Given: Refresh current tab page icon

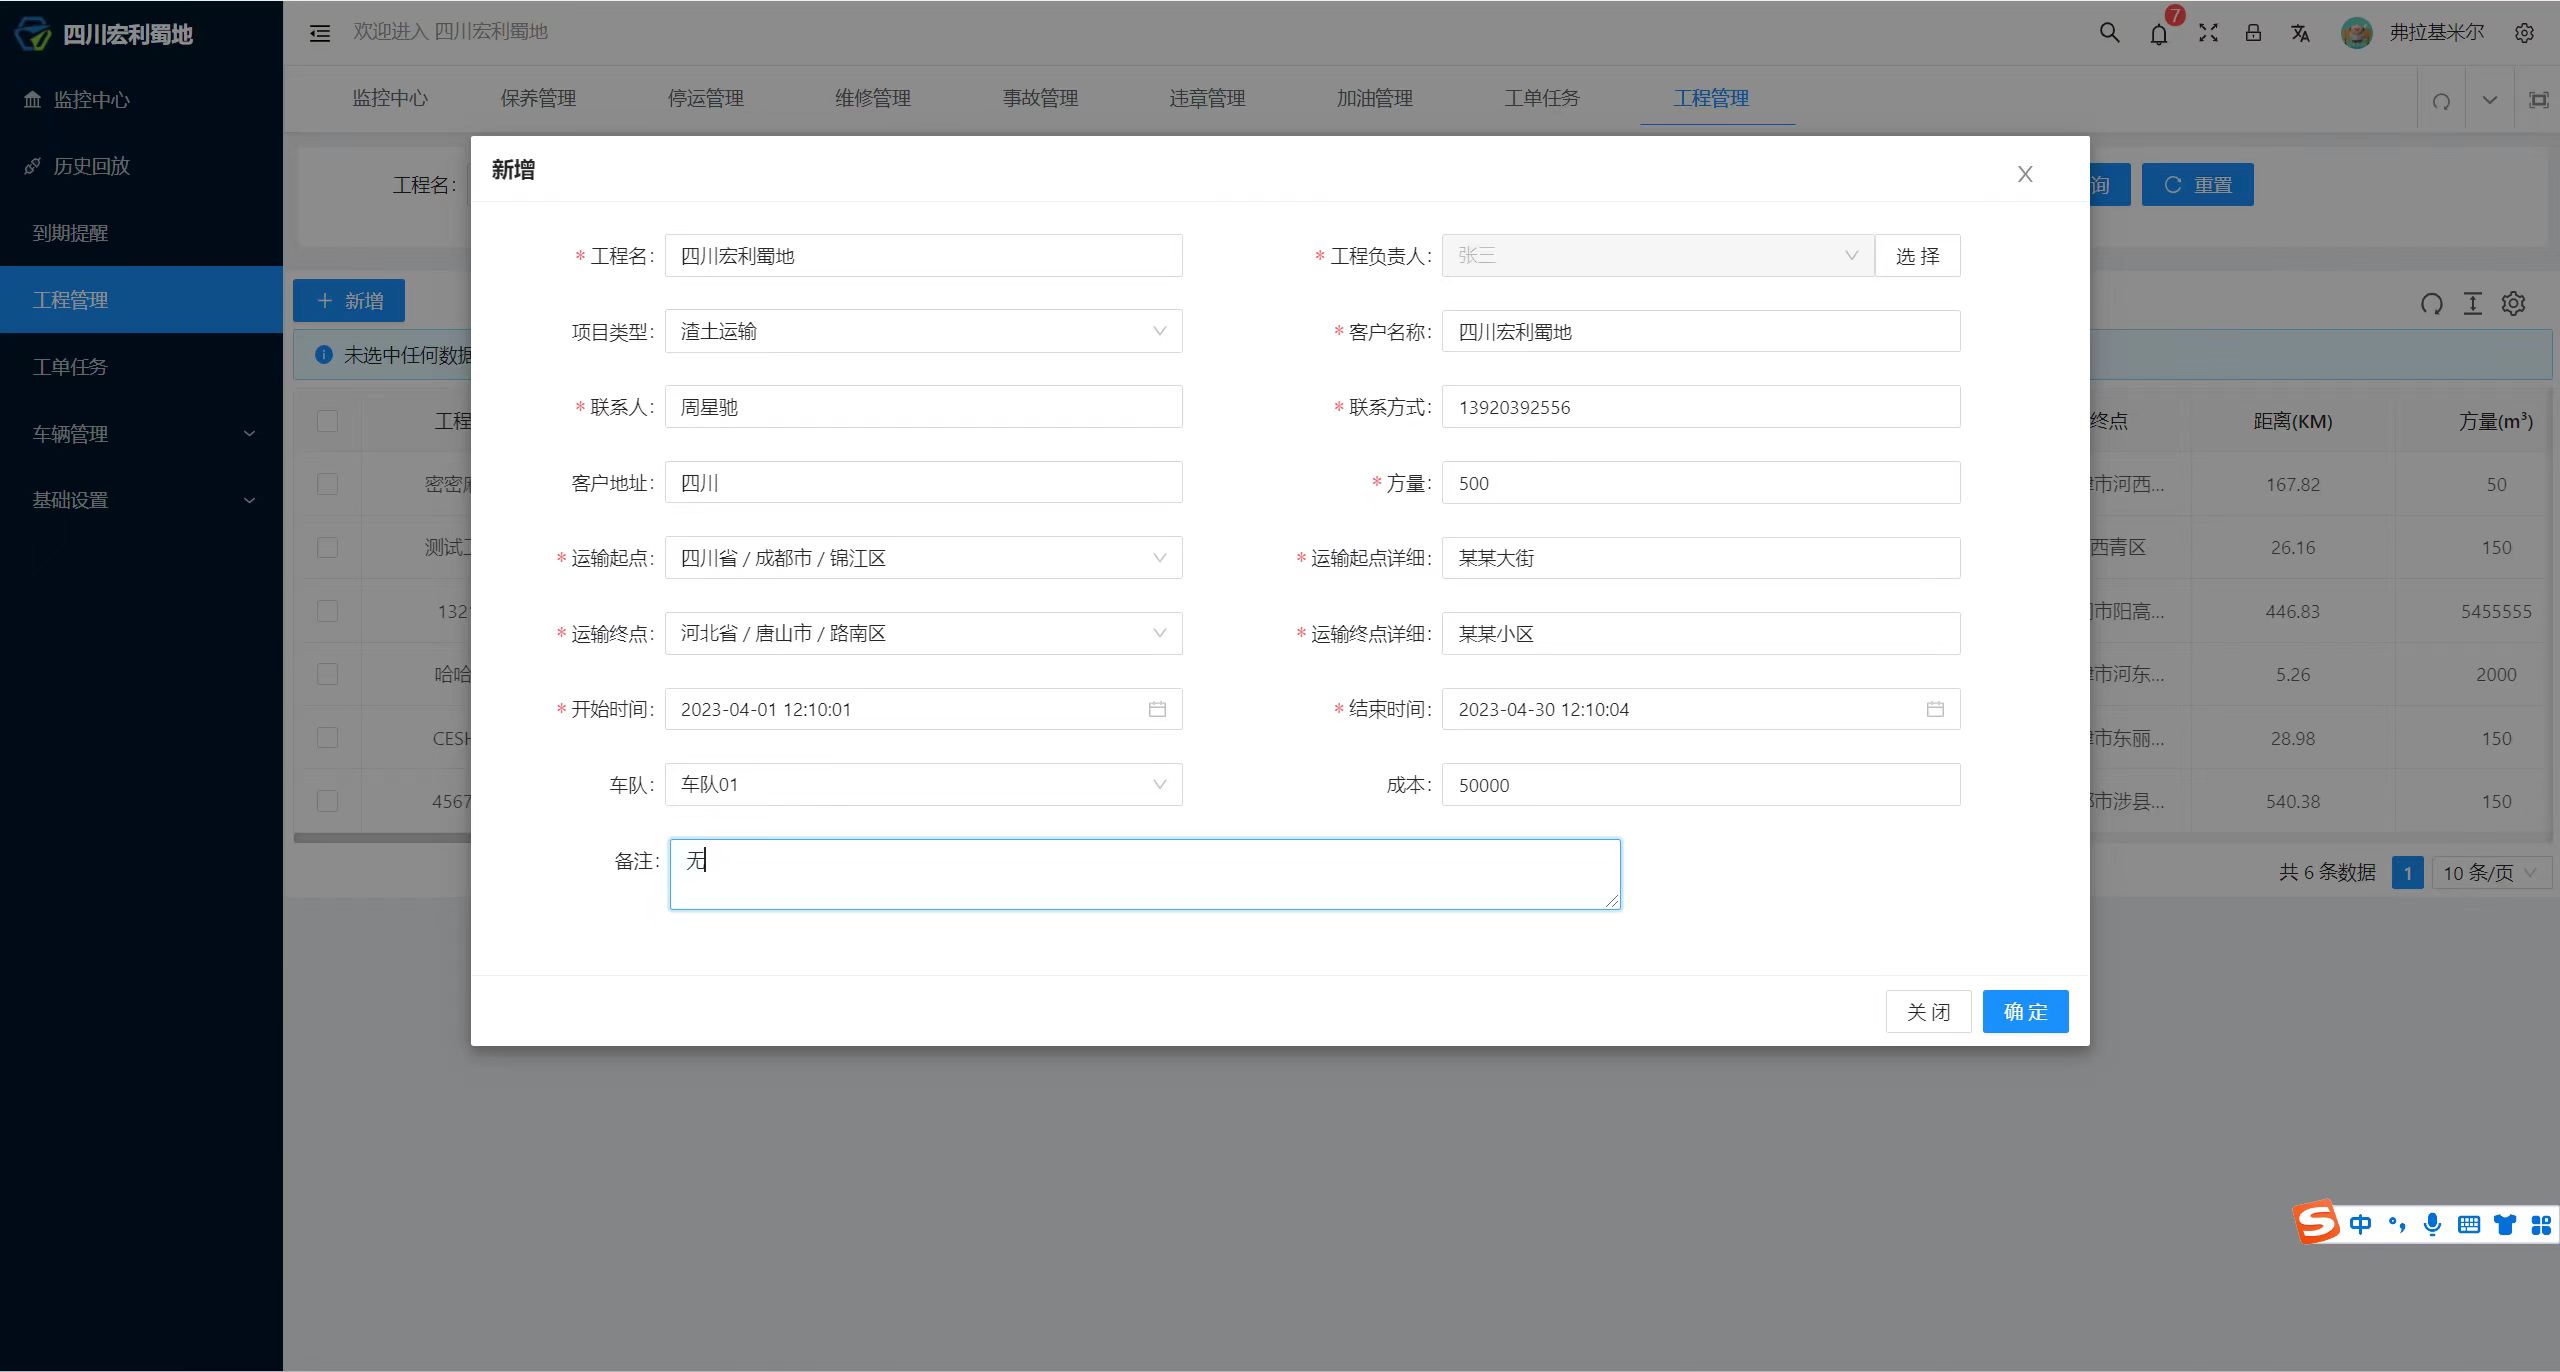Looking at the screenshot, I should [2441, 100].
